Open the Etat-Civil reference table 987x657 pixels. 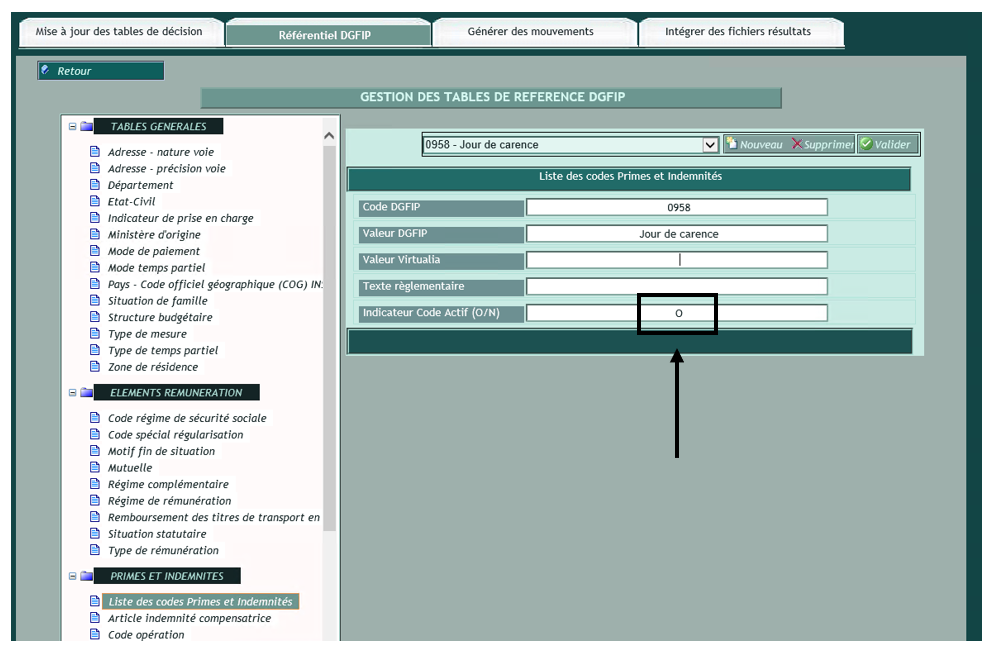(x=131, y=202)
